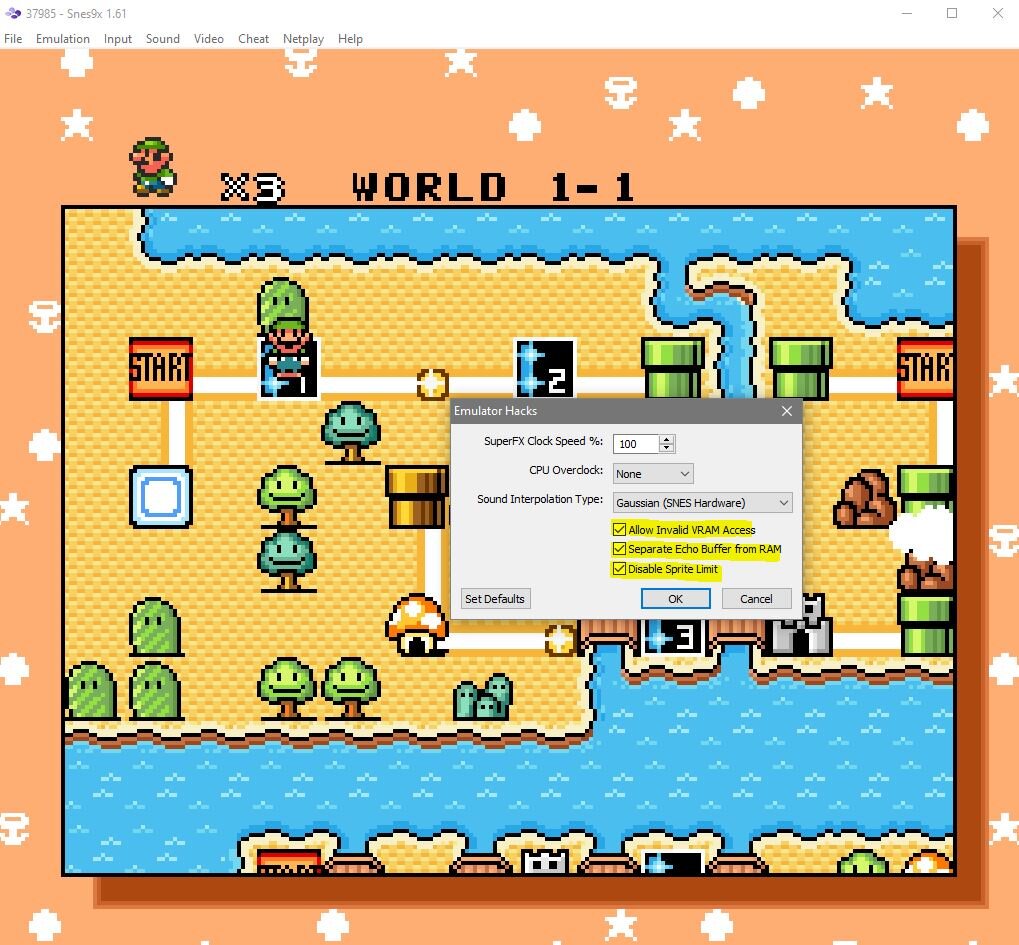Open the Emulation menu
This screenshot has height=945, width=1019.
pos(62,39)
